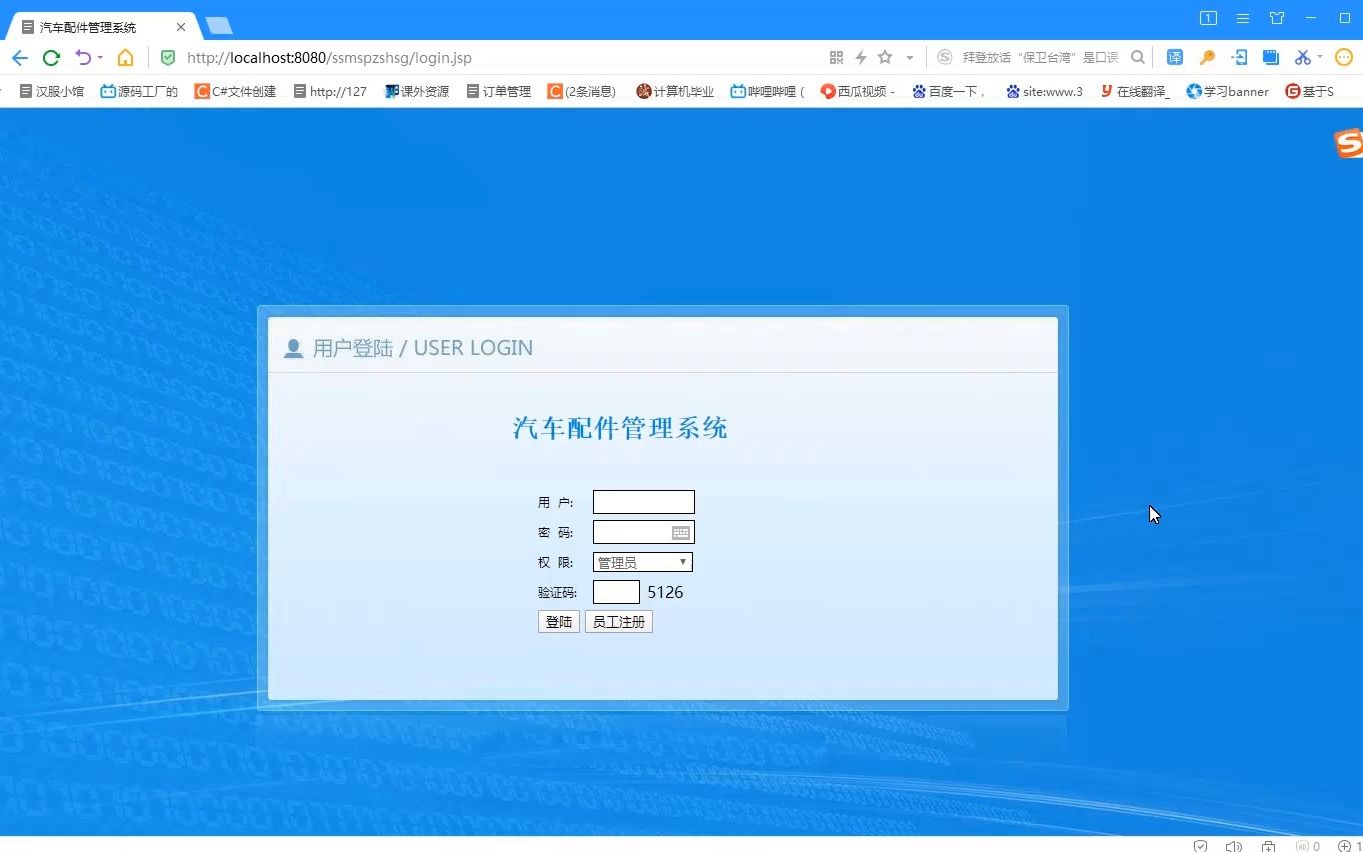Screen dimensions: 1363x852
Task: Click the search magnifier in address bar
Action: [1138, 57]
